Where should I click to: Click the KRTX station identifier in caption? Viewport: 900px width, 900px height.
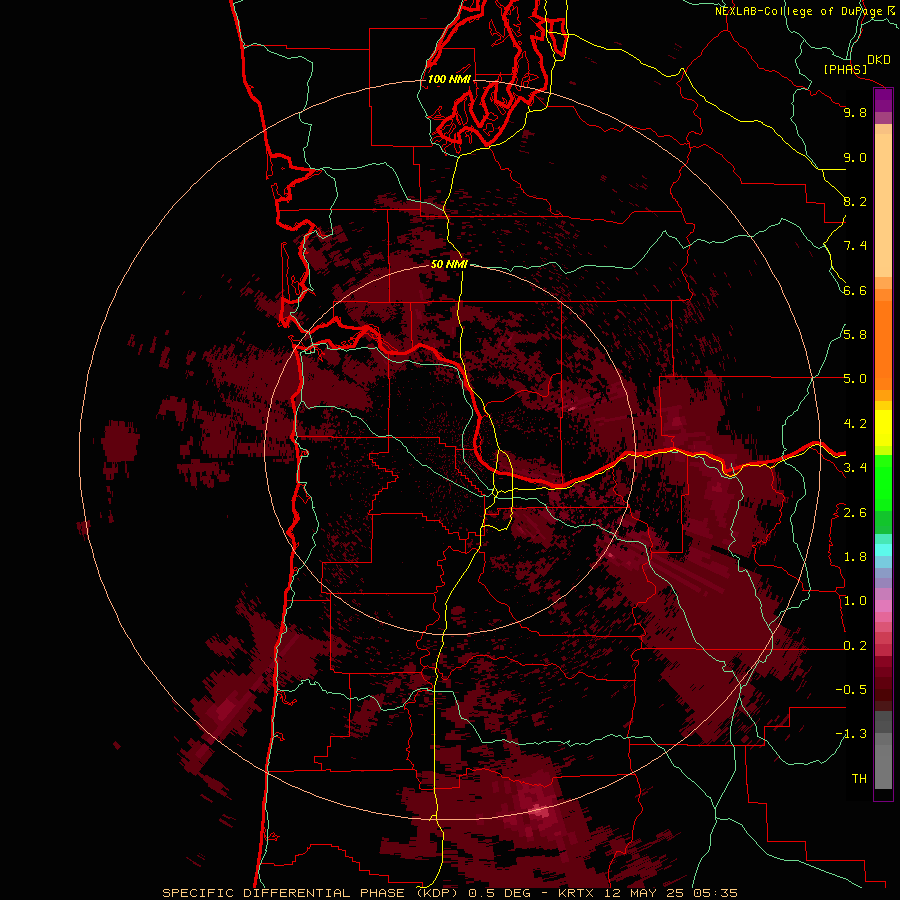pyautogui.click(x=575, y=893)
